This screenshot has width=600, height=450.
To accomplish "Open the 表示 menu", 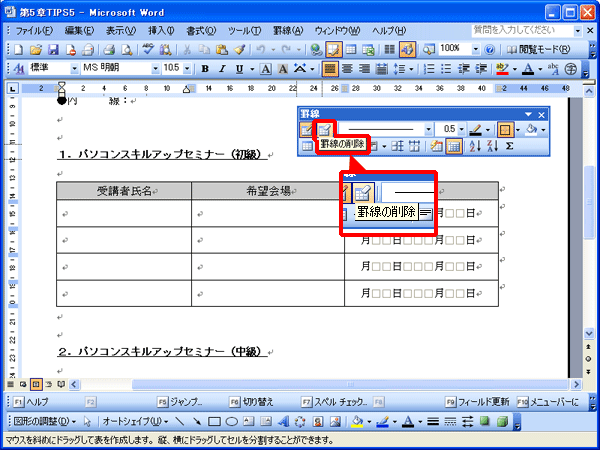I will pyautogui.click(x=121, y=31).
